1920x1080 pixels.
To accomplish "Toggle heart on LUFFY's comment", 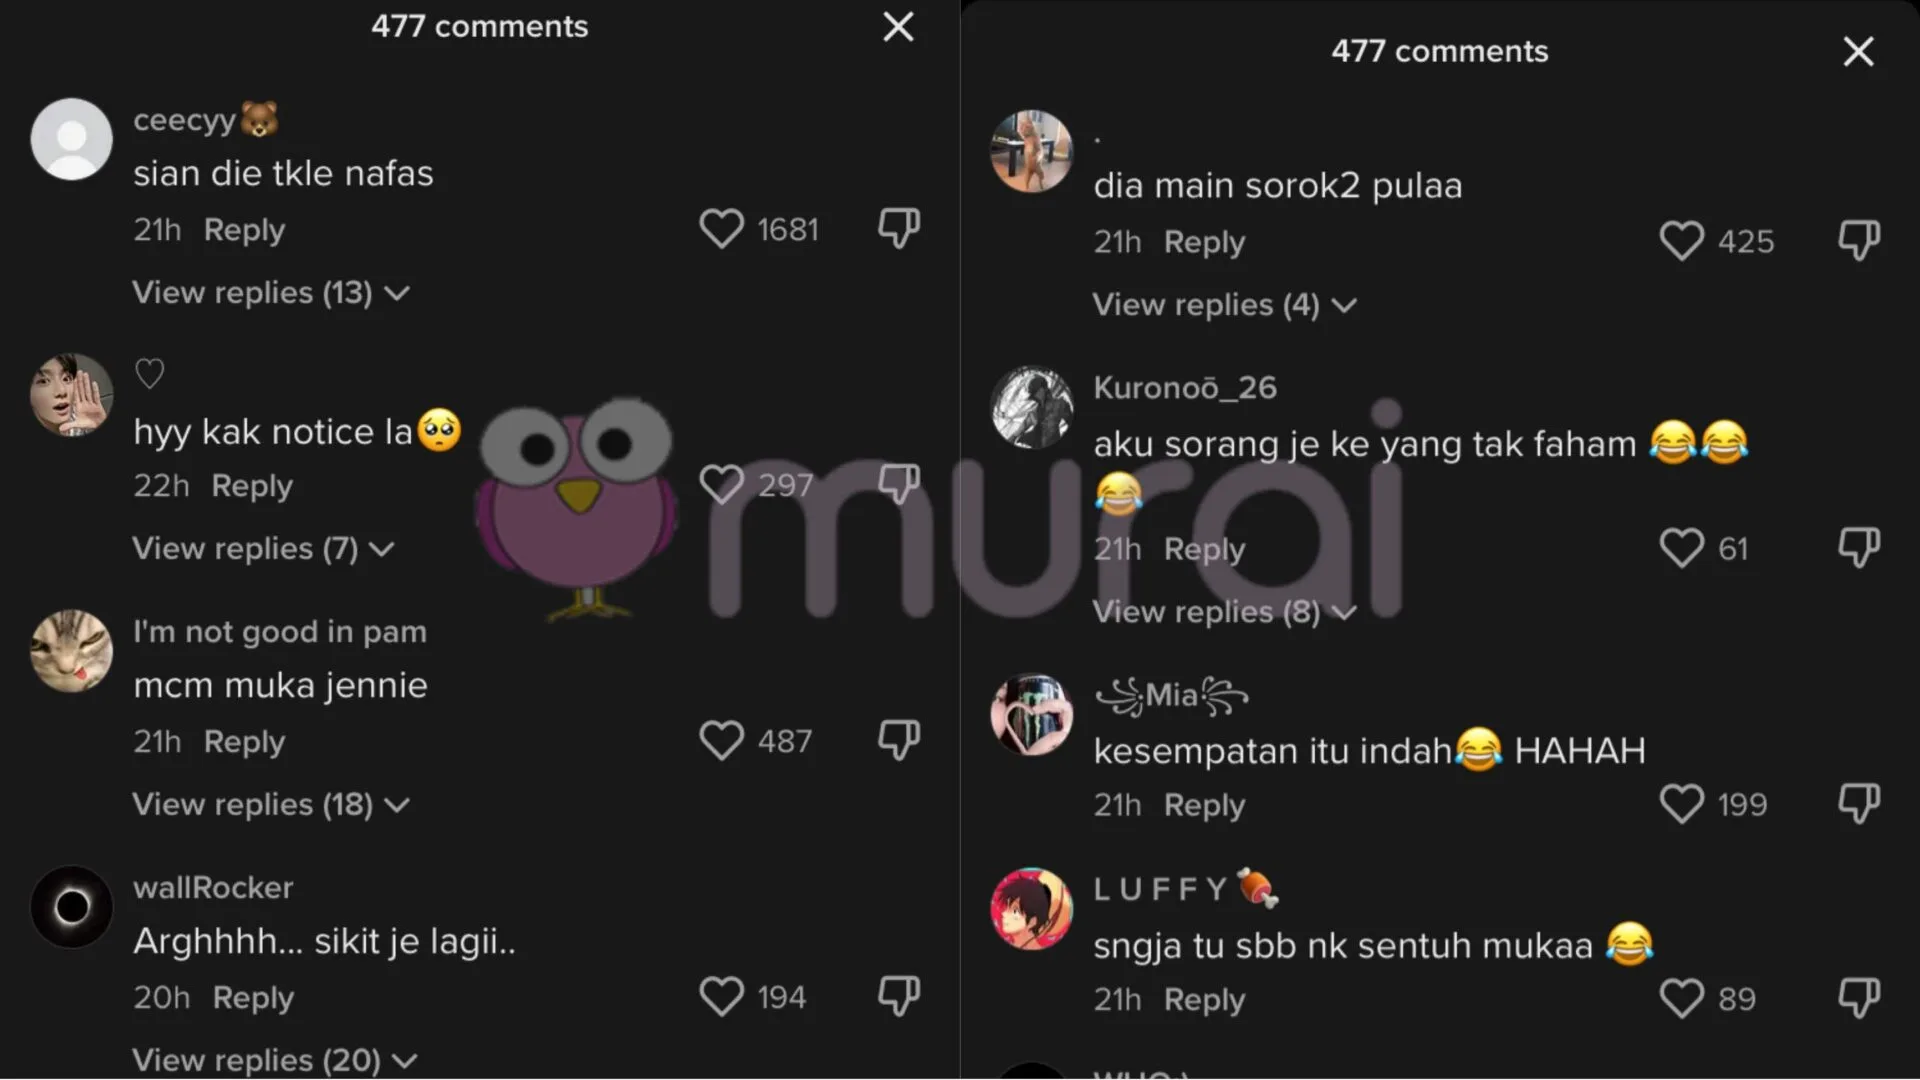I will tap(1681, 998).
